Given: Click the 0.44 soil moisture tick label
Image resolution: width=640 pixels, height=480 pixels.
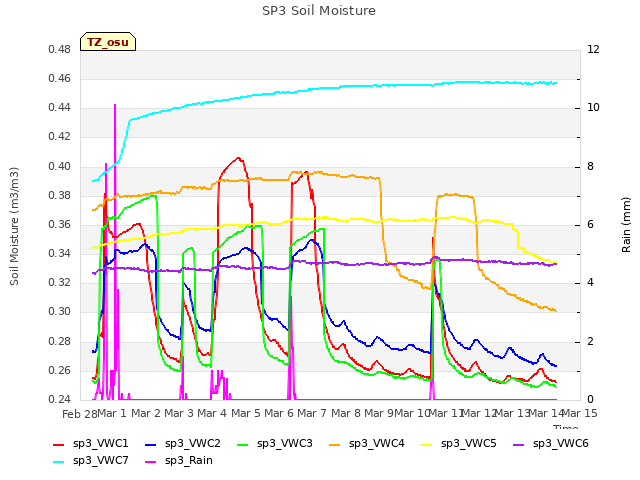Looking at the screenshot, I should (x=60, y=107).
